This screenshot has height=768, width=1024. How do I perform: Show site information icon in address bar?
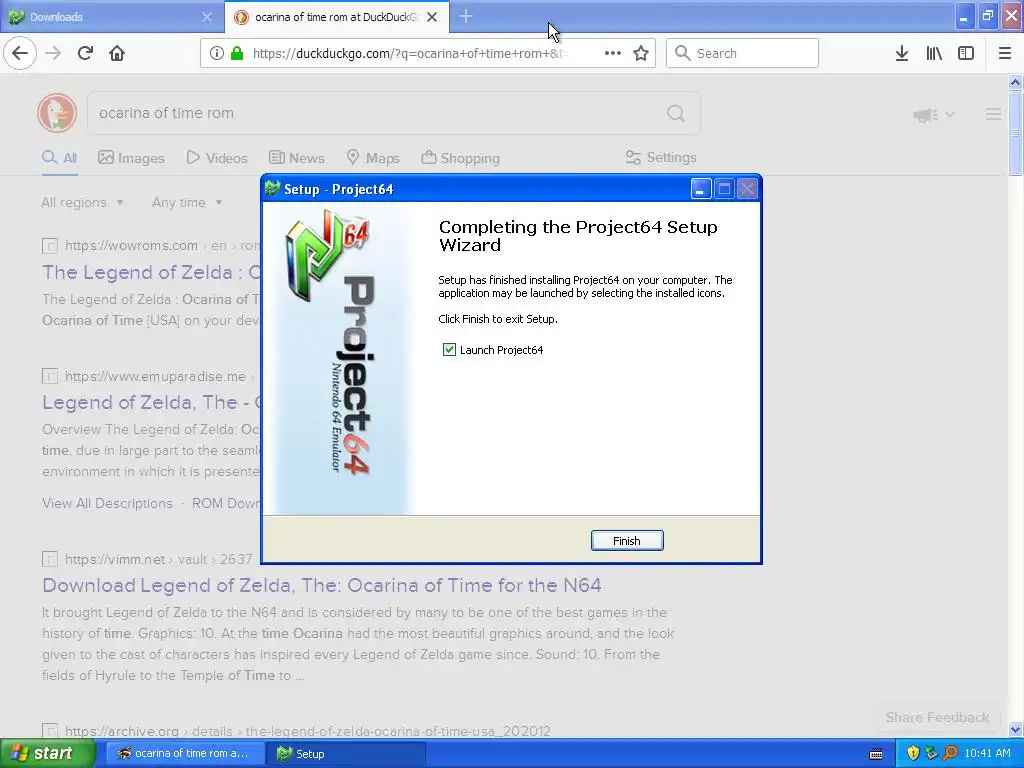pos(217,53)
